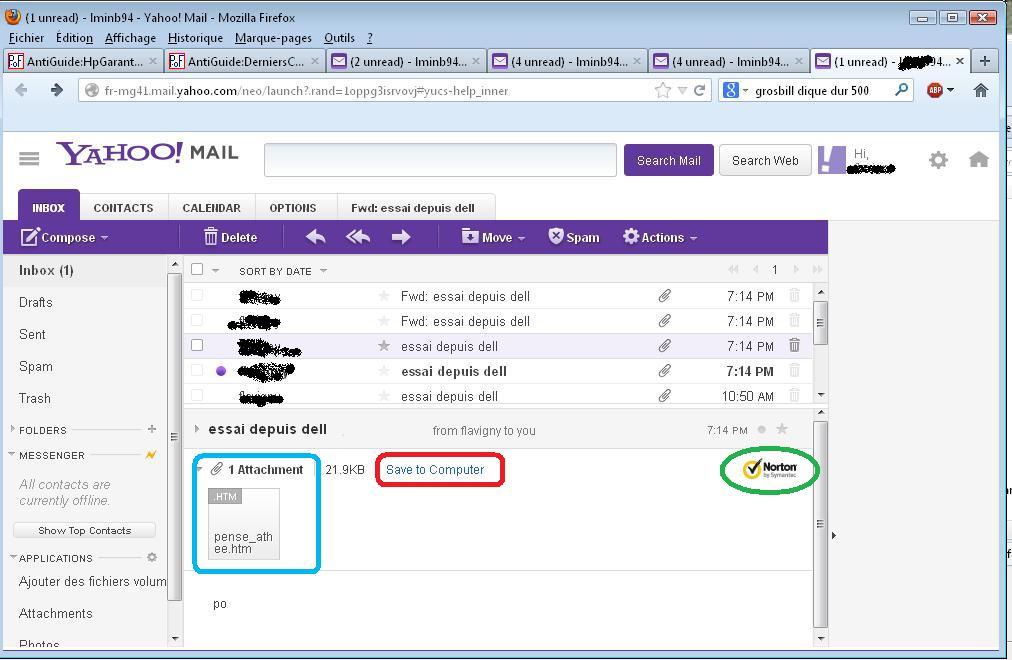This screenshot has width=1012, height=660.
Task: Collapse the APPLICATIONS section
Action: click(x=13, y=557)
